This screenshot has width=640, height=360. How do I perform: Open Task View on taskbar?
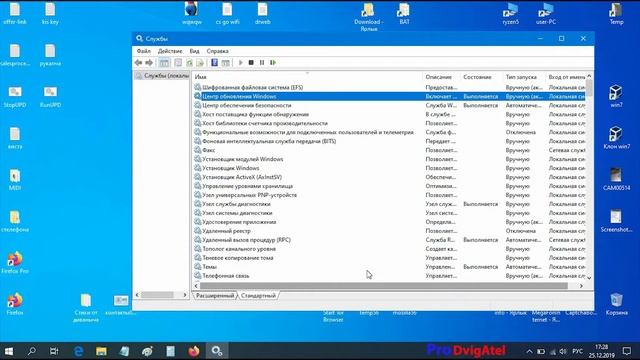pos(54,351)
